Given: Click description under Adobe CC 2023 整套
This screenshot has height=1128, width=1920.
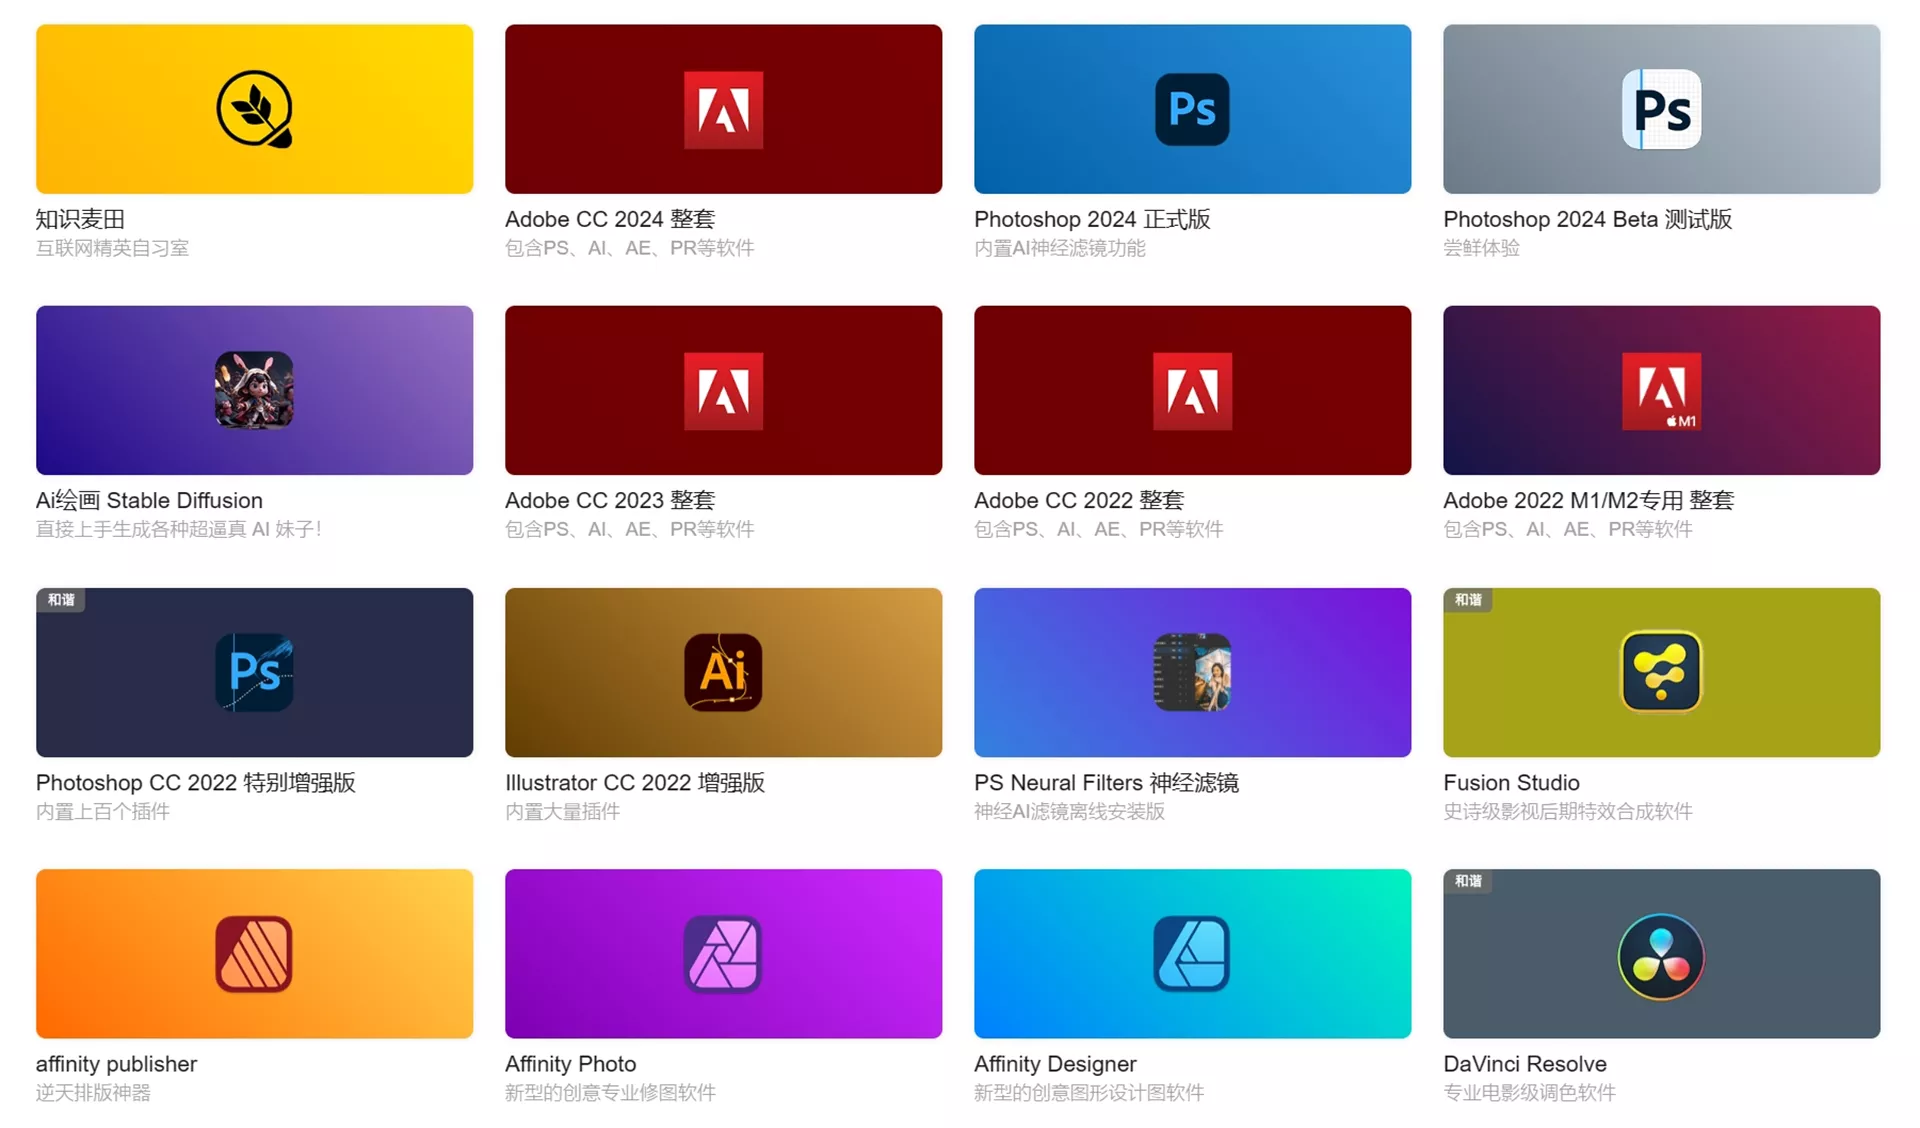Looking at the screenshot, I should pos(629,529).
